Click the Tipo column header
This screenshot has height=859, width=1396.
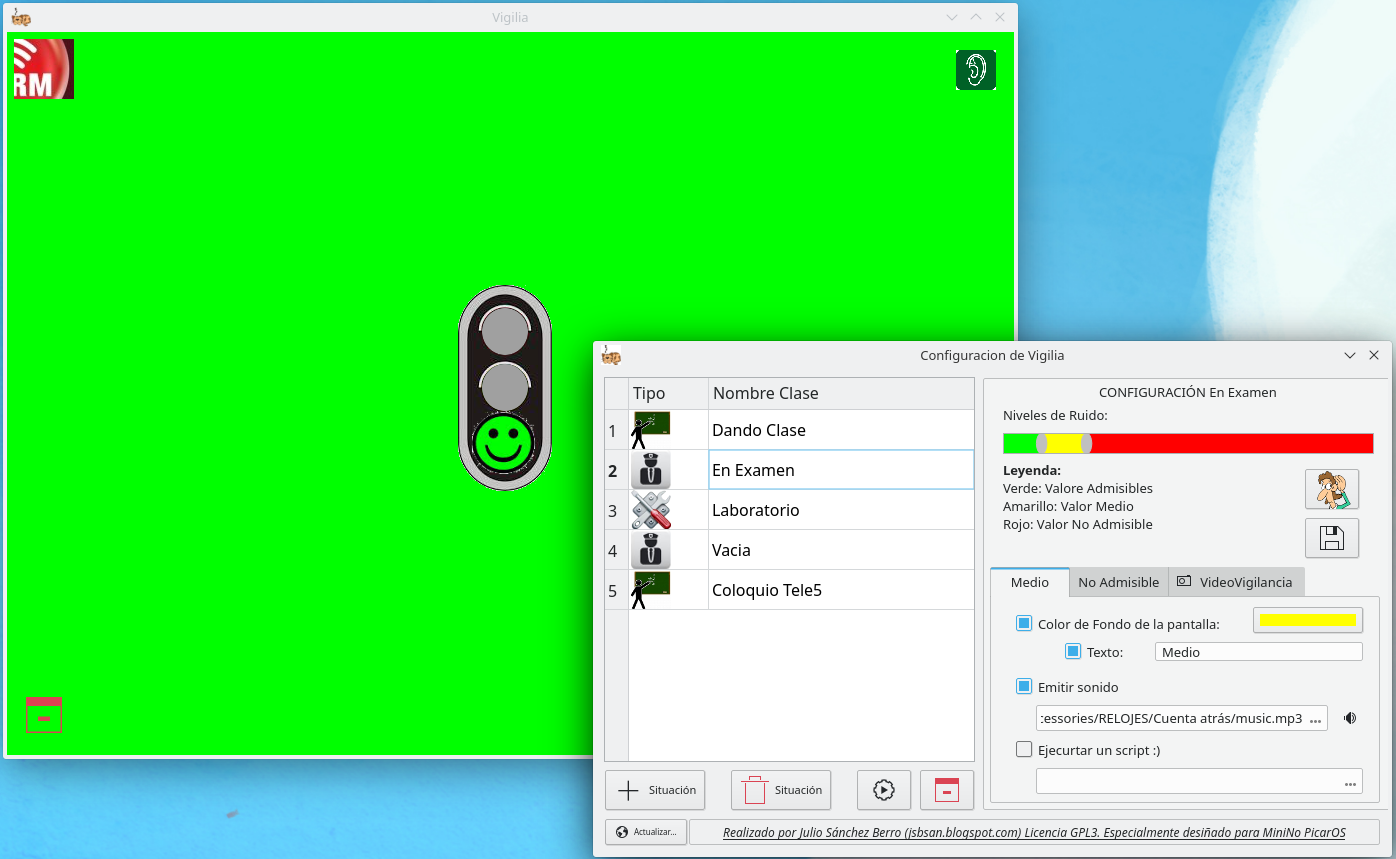click(668, 393)
